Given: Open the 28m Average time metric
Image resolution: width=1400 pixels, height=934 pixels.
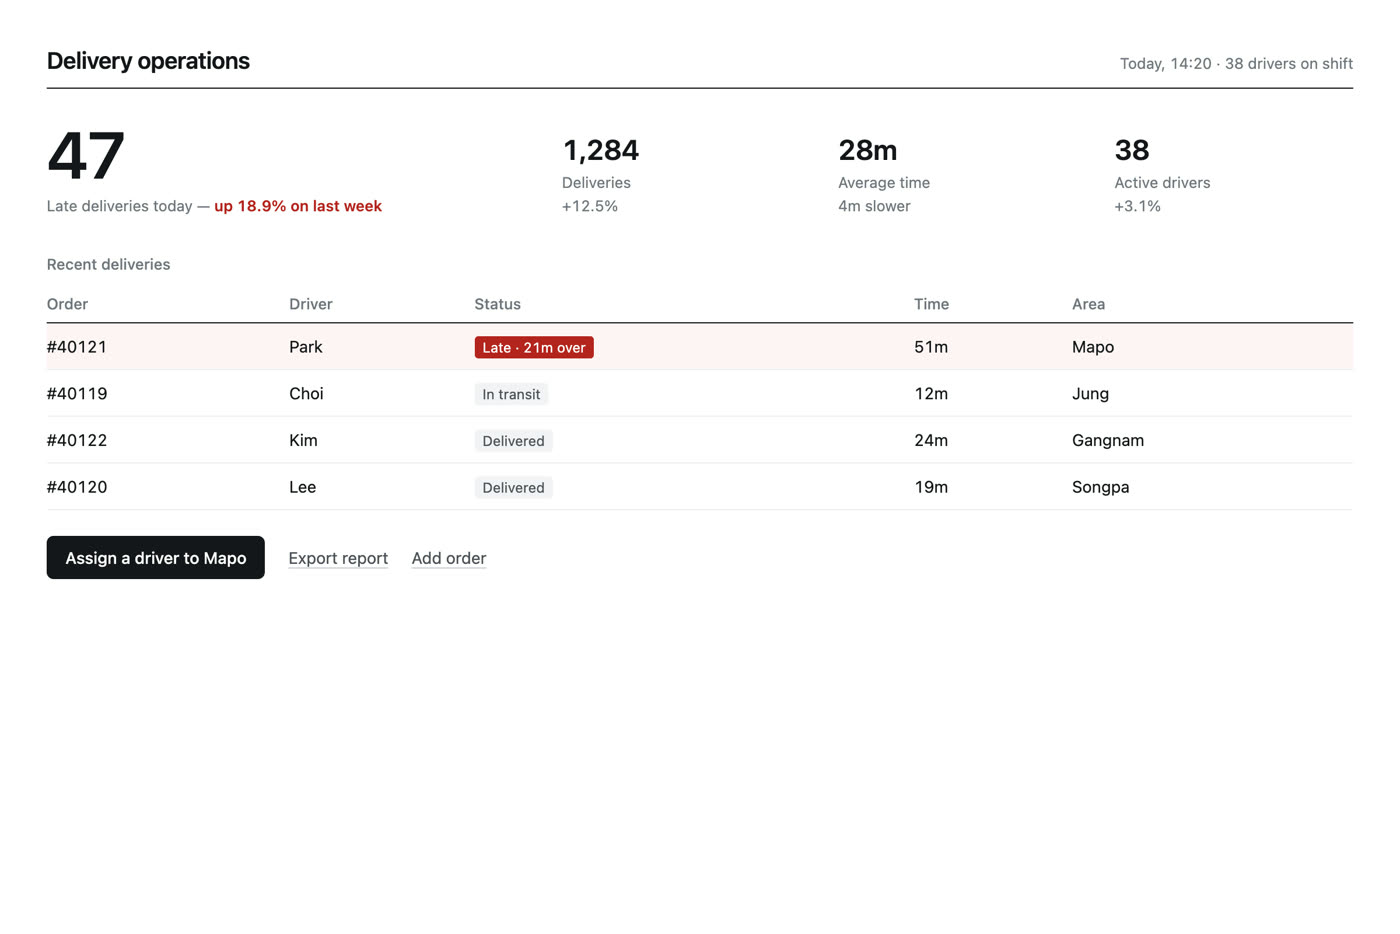Looking at the screenshot, I should pos(884,174).
